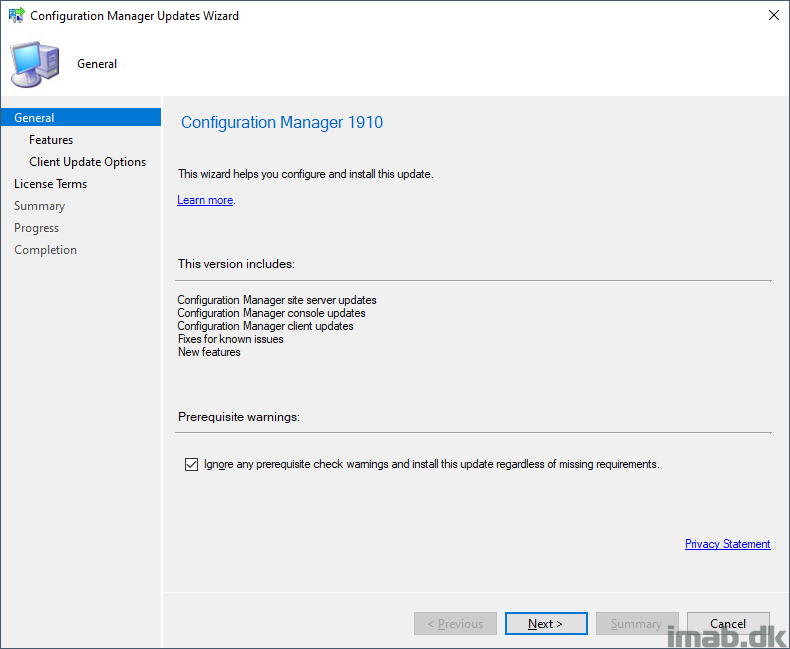Click the wizard title bar icon

tap(17, 15)
